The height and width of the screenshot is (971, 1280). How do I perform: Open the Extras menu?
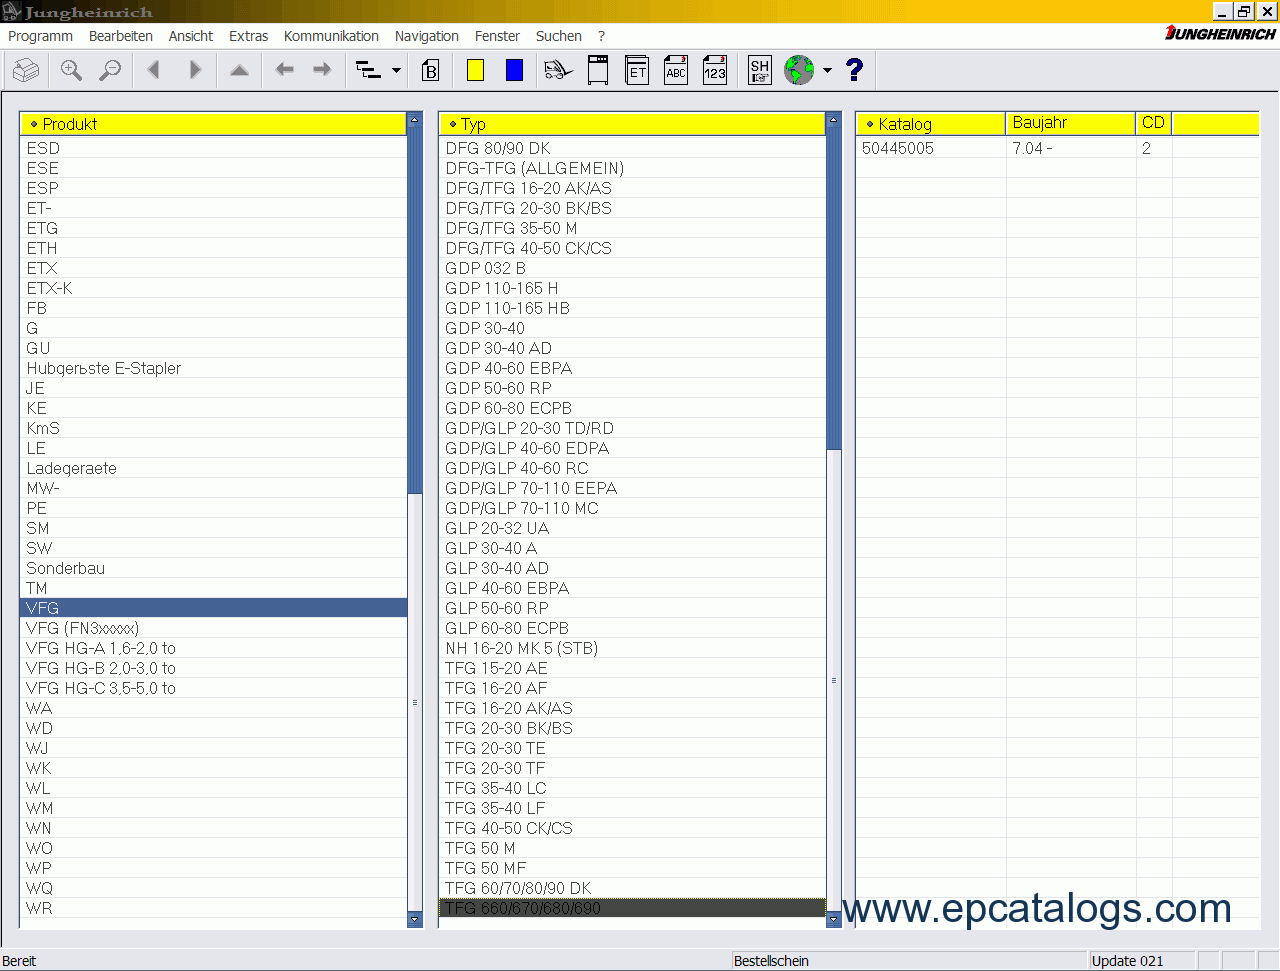pyautogui.click(x=249, y=36)
